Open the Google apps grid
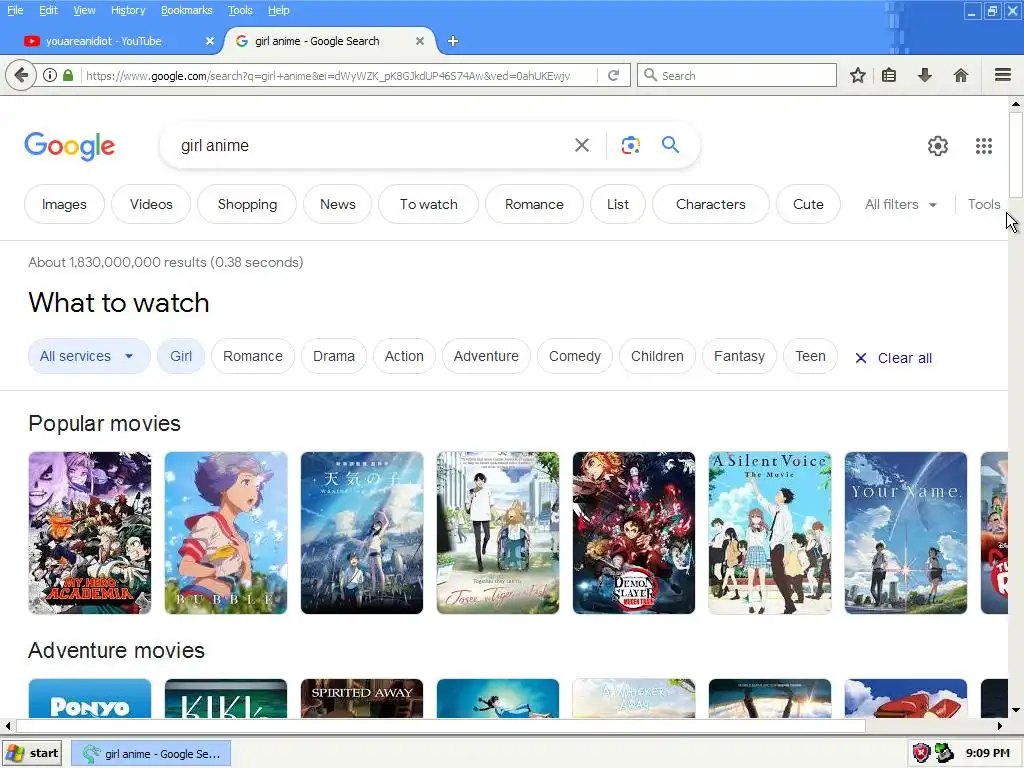1024x768 pixels. click(984, 146)
